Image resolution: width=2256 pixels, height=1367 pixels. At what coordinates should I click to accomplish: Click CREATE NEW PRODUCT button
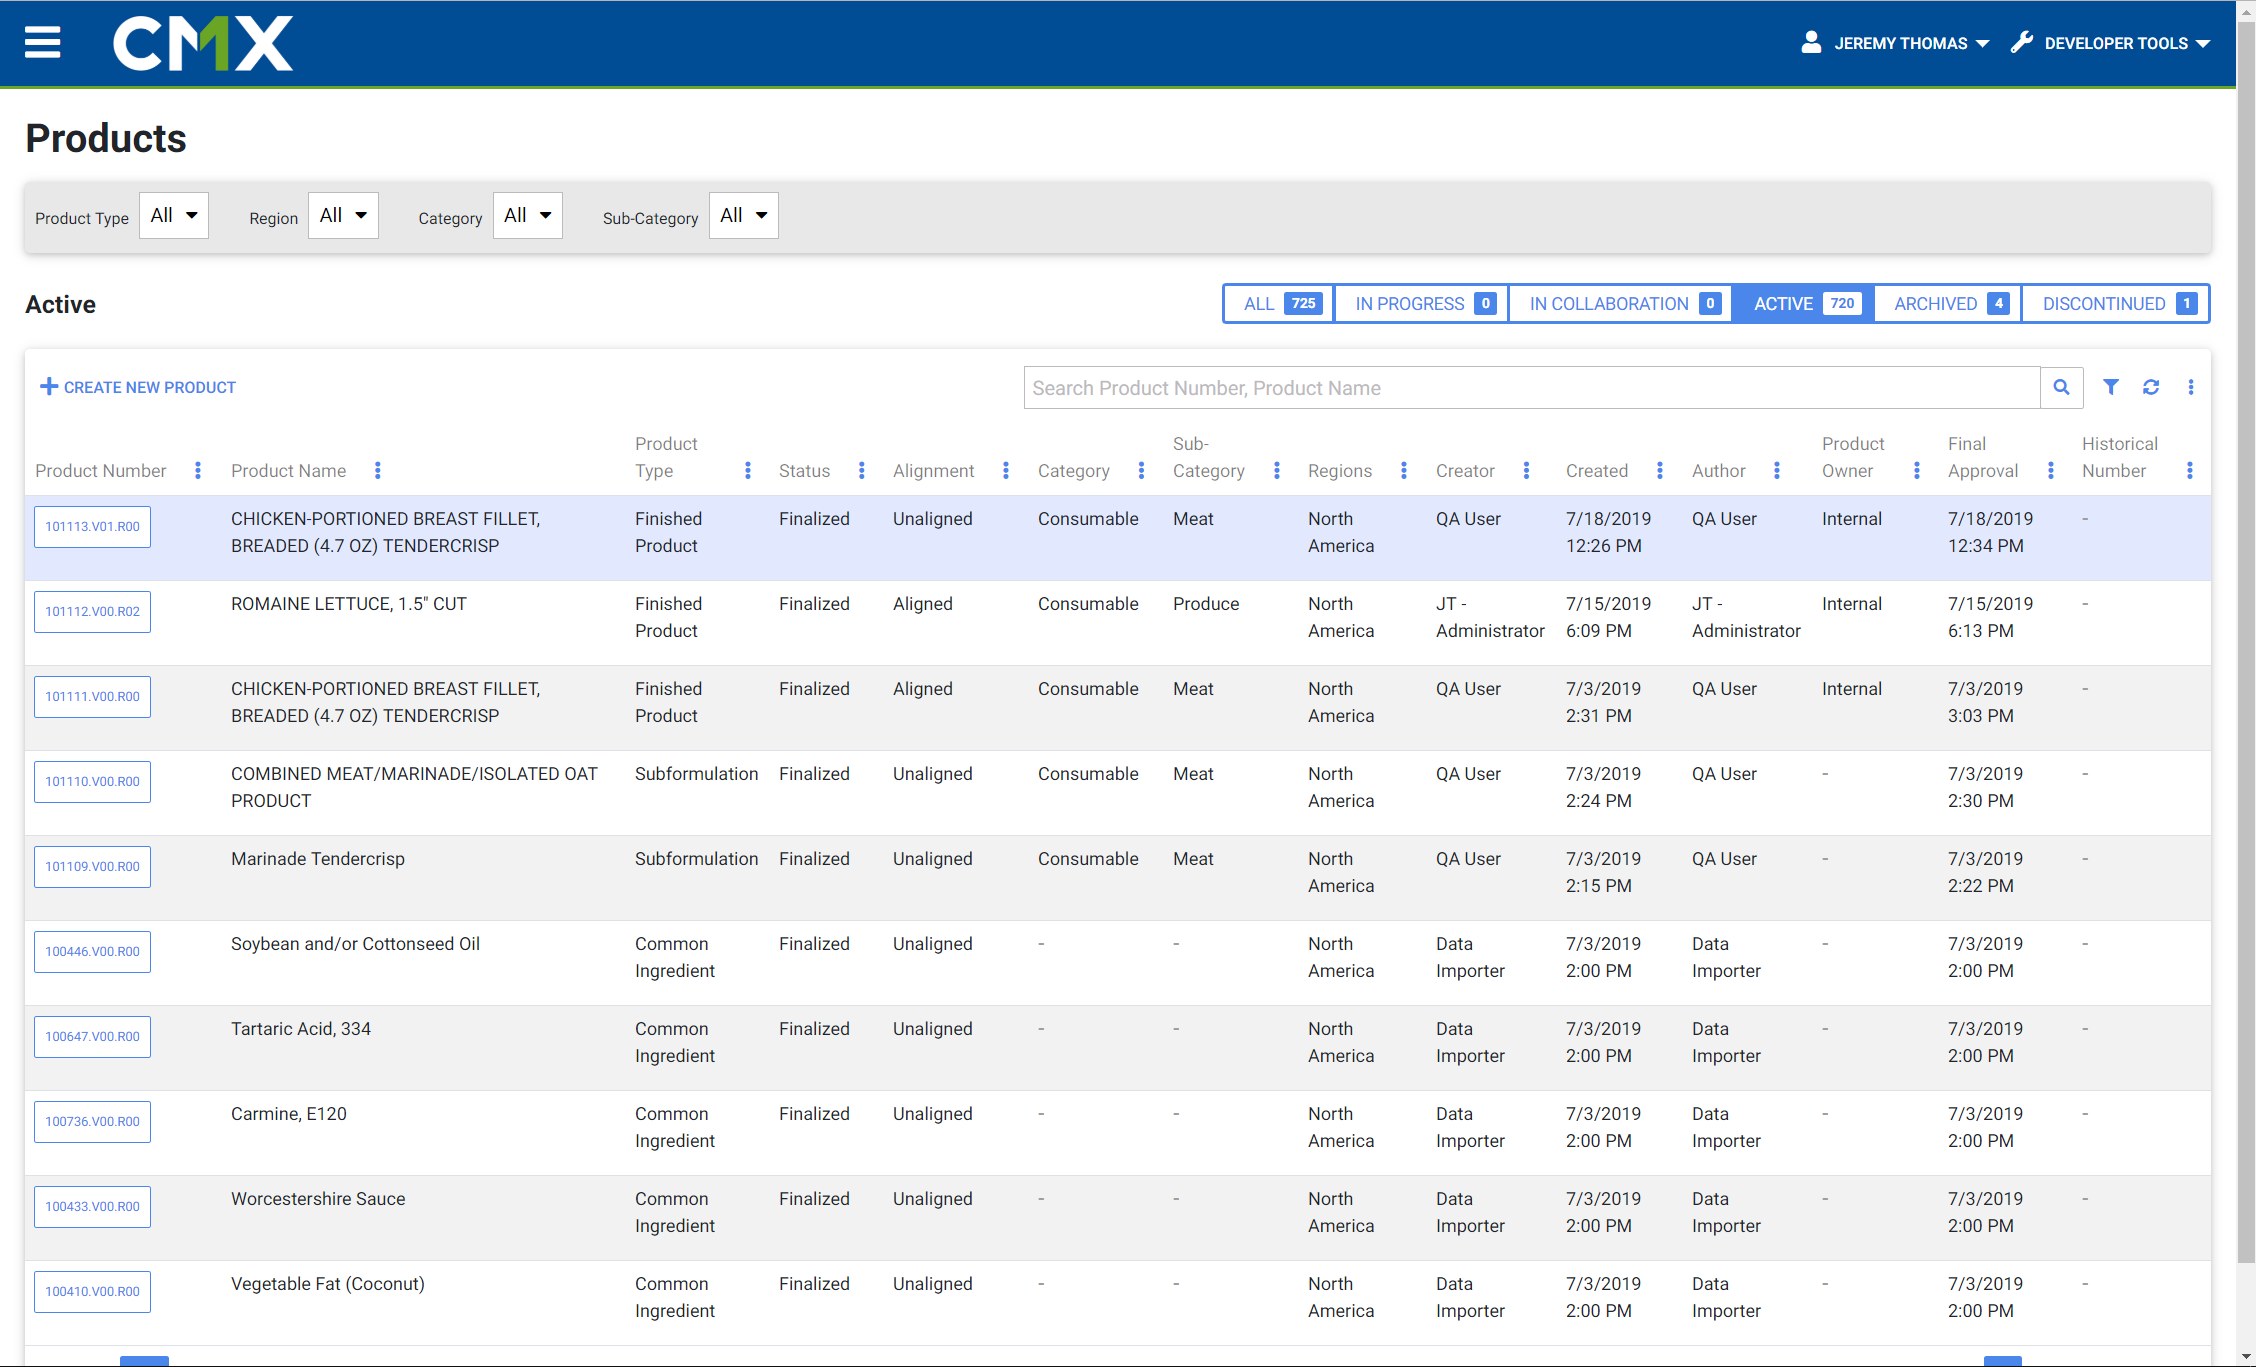coord(140,385)
